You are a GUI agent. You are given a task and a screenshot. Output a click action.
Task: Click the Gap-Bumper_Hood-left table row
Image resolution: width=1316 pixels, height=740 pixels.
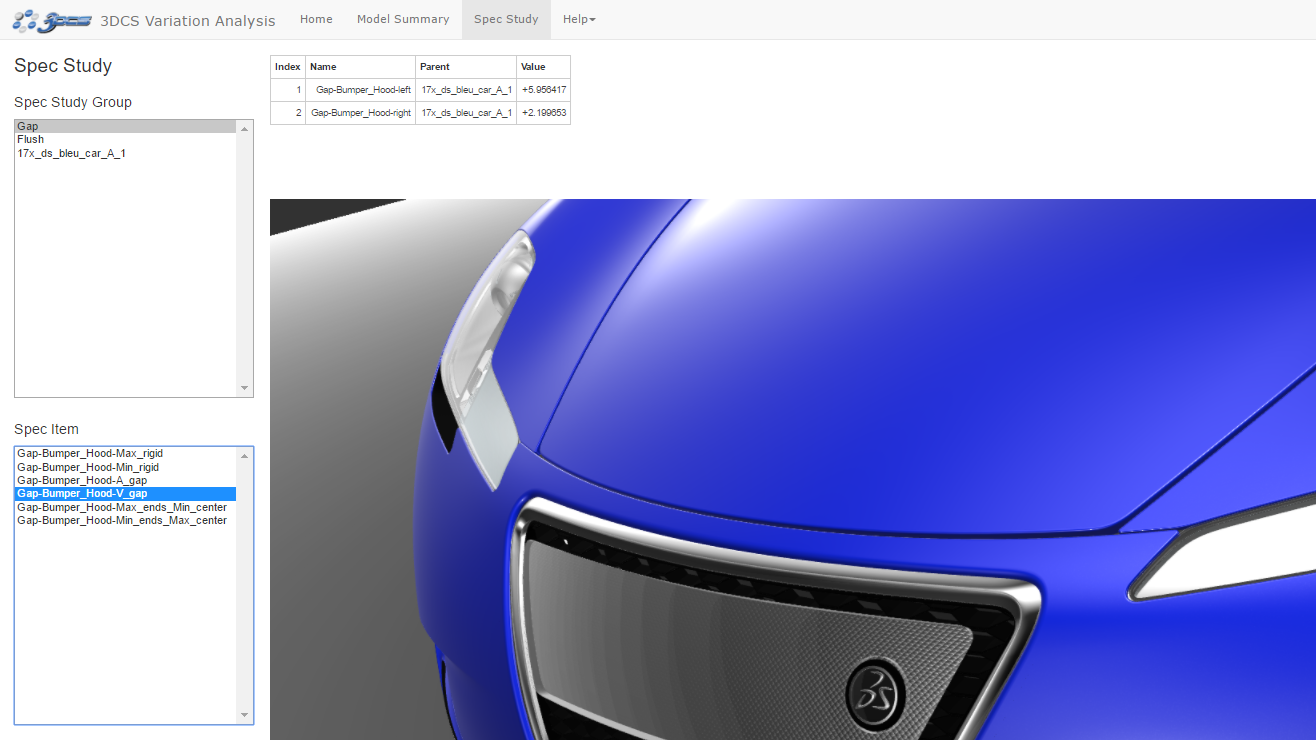tap(360, 89)
